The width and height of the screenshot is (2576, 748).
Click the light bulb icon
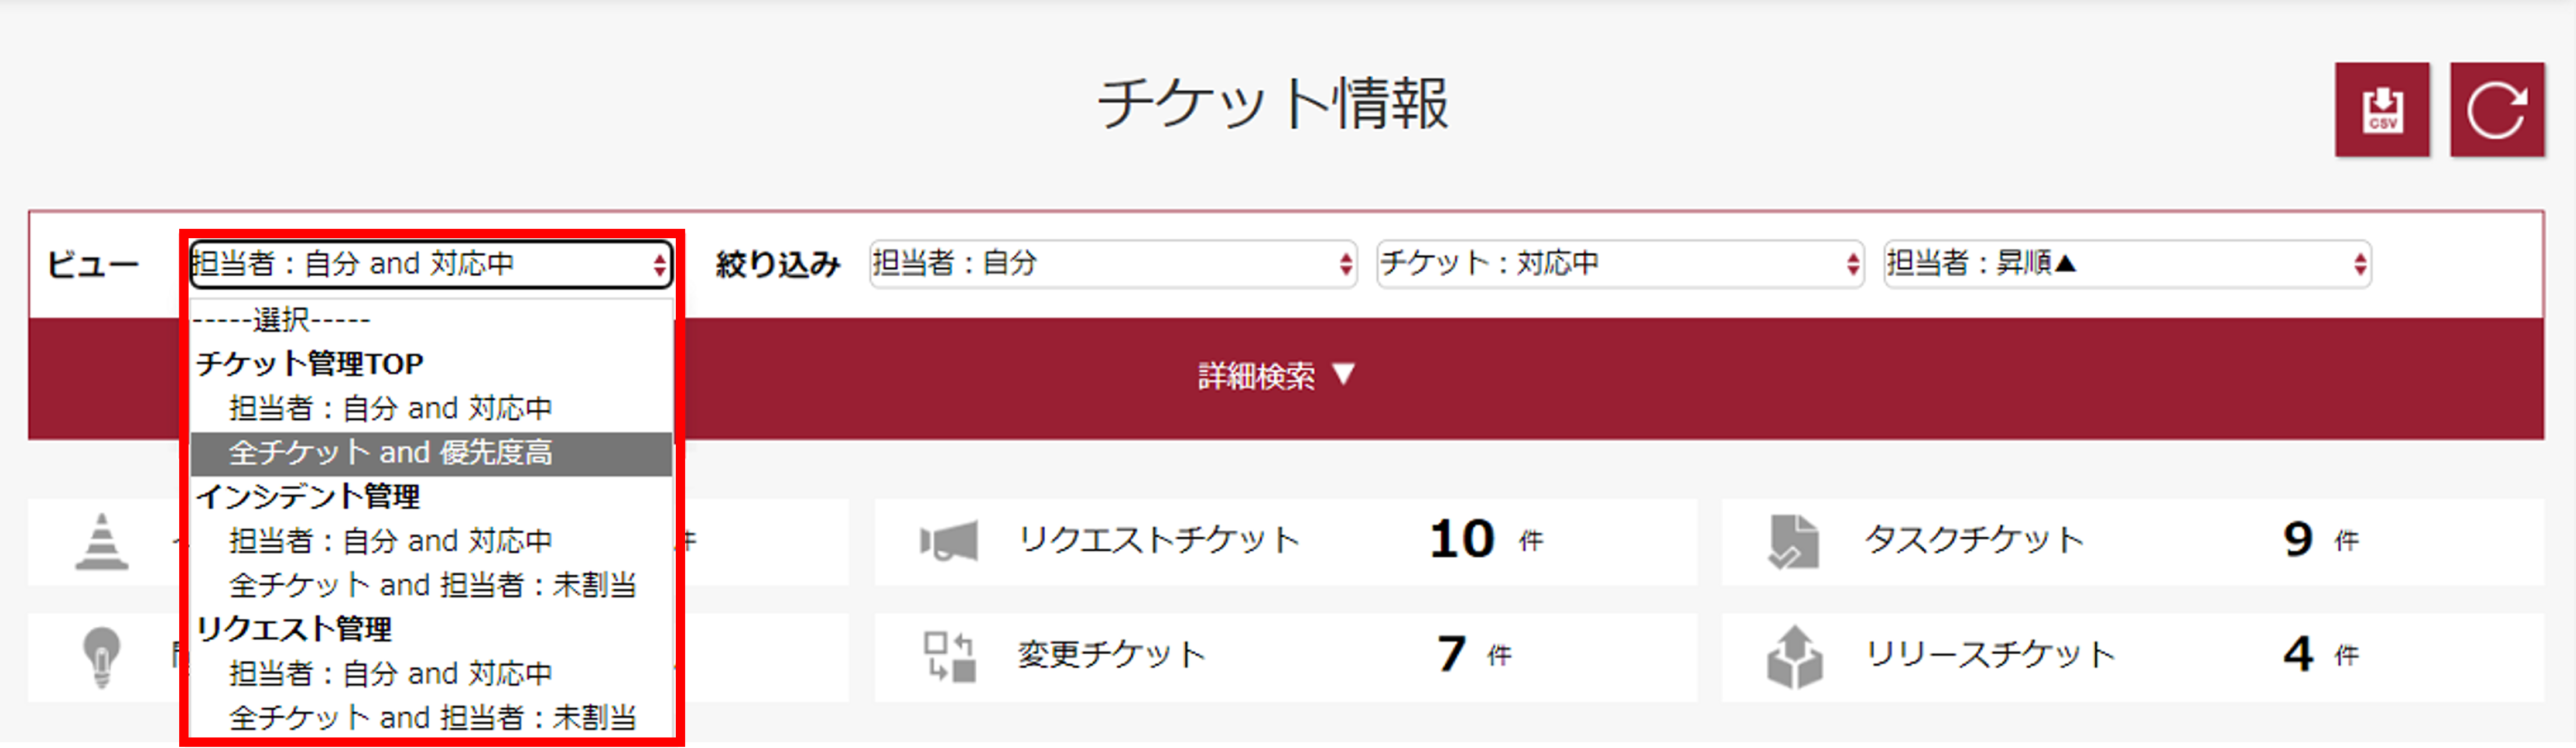point(101,657)
